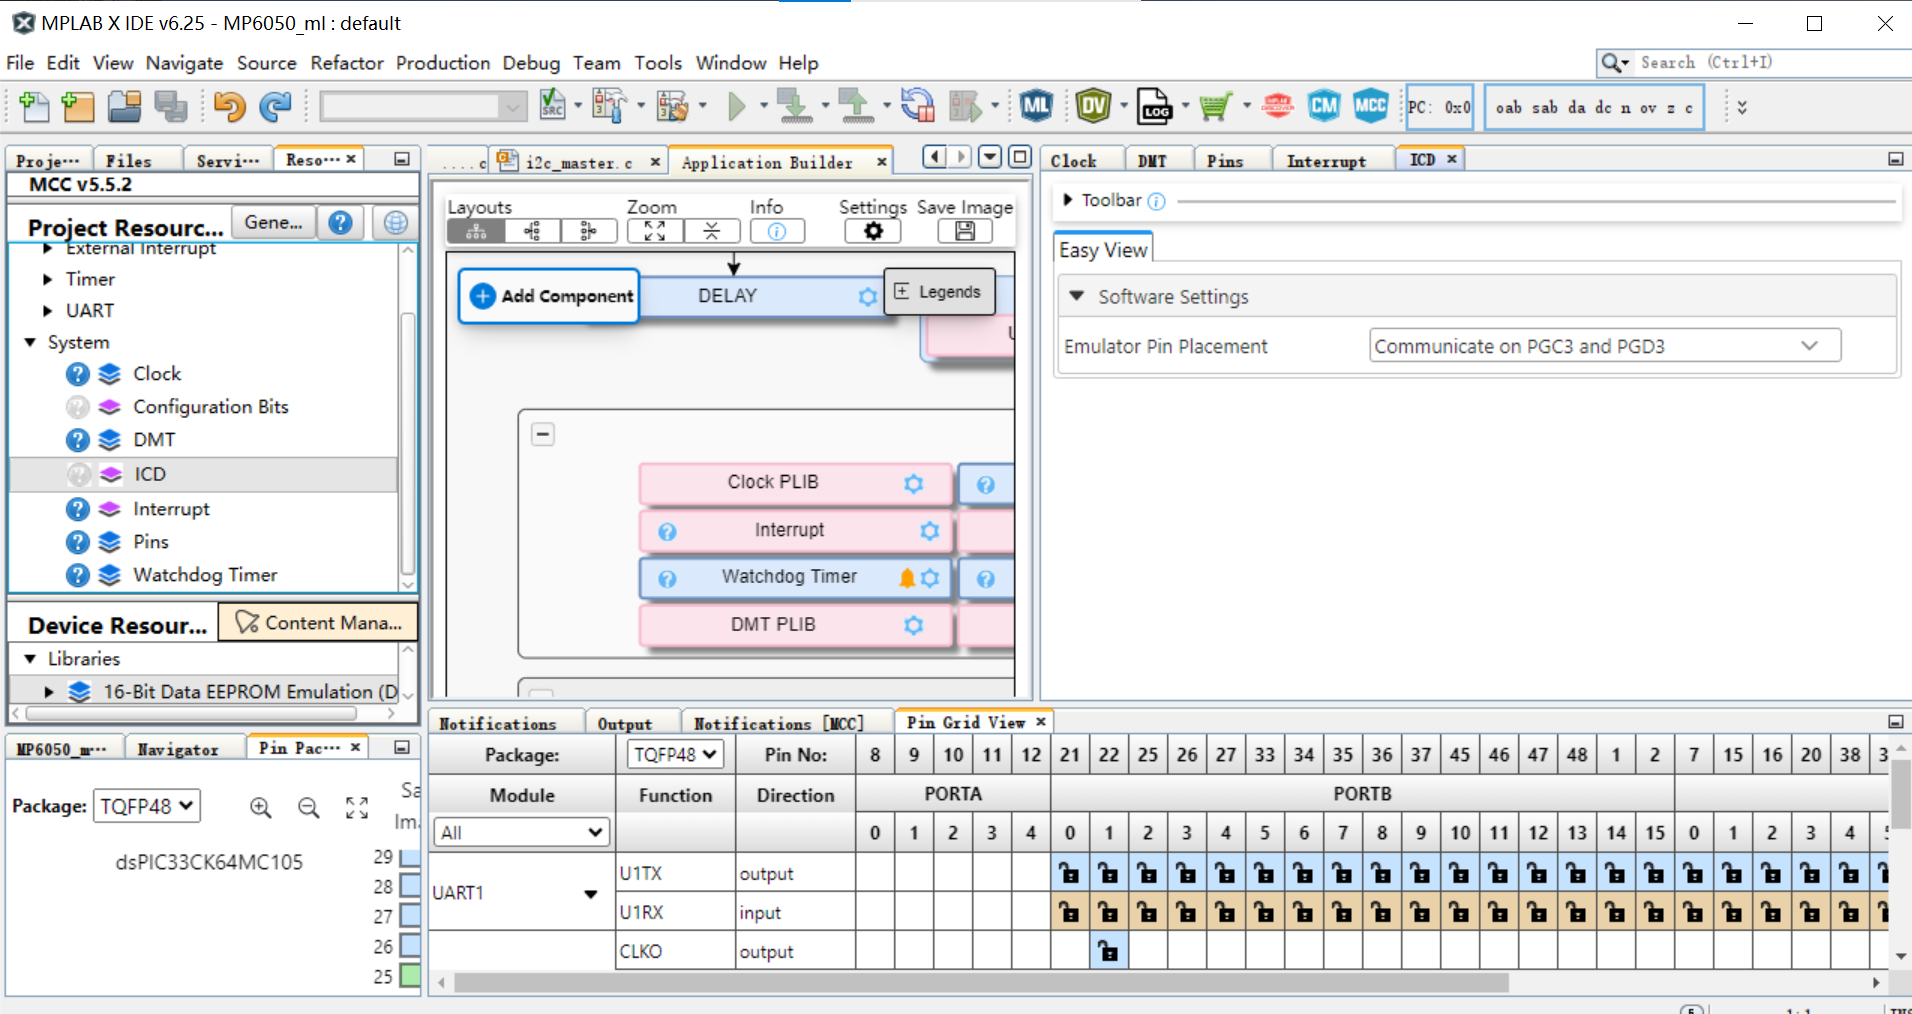Screen dimensions: 1912x1014
Task: Click the Clean and Build icon
Action: tap(672, 105)
